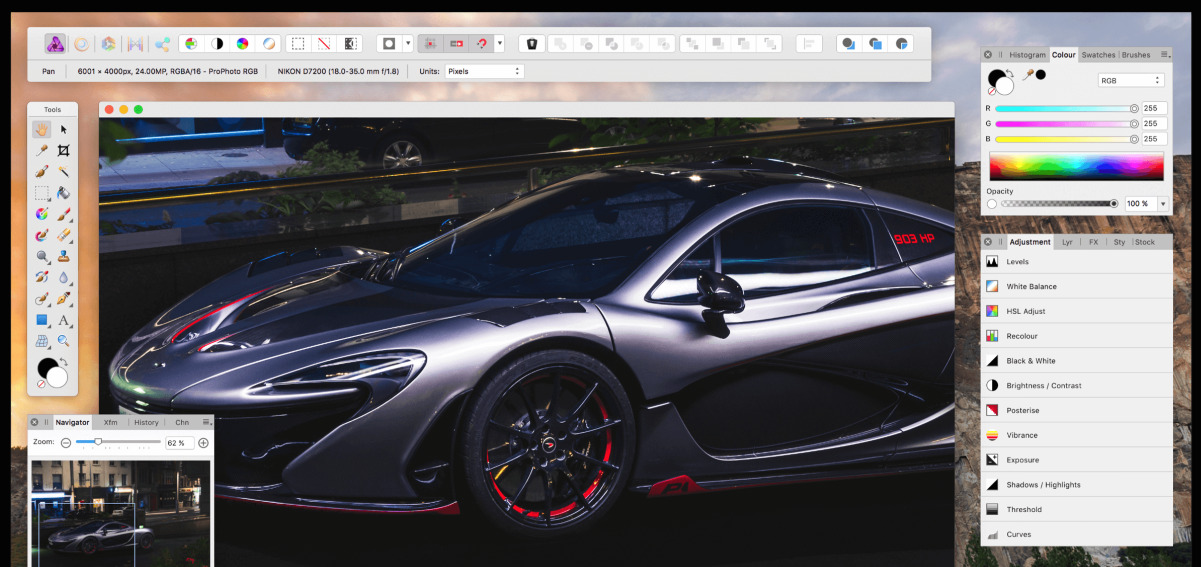1201x567 pixels.
Task: Switch to the Tone Mapping Persona
Action: click(x=136, y=44)
